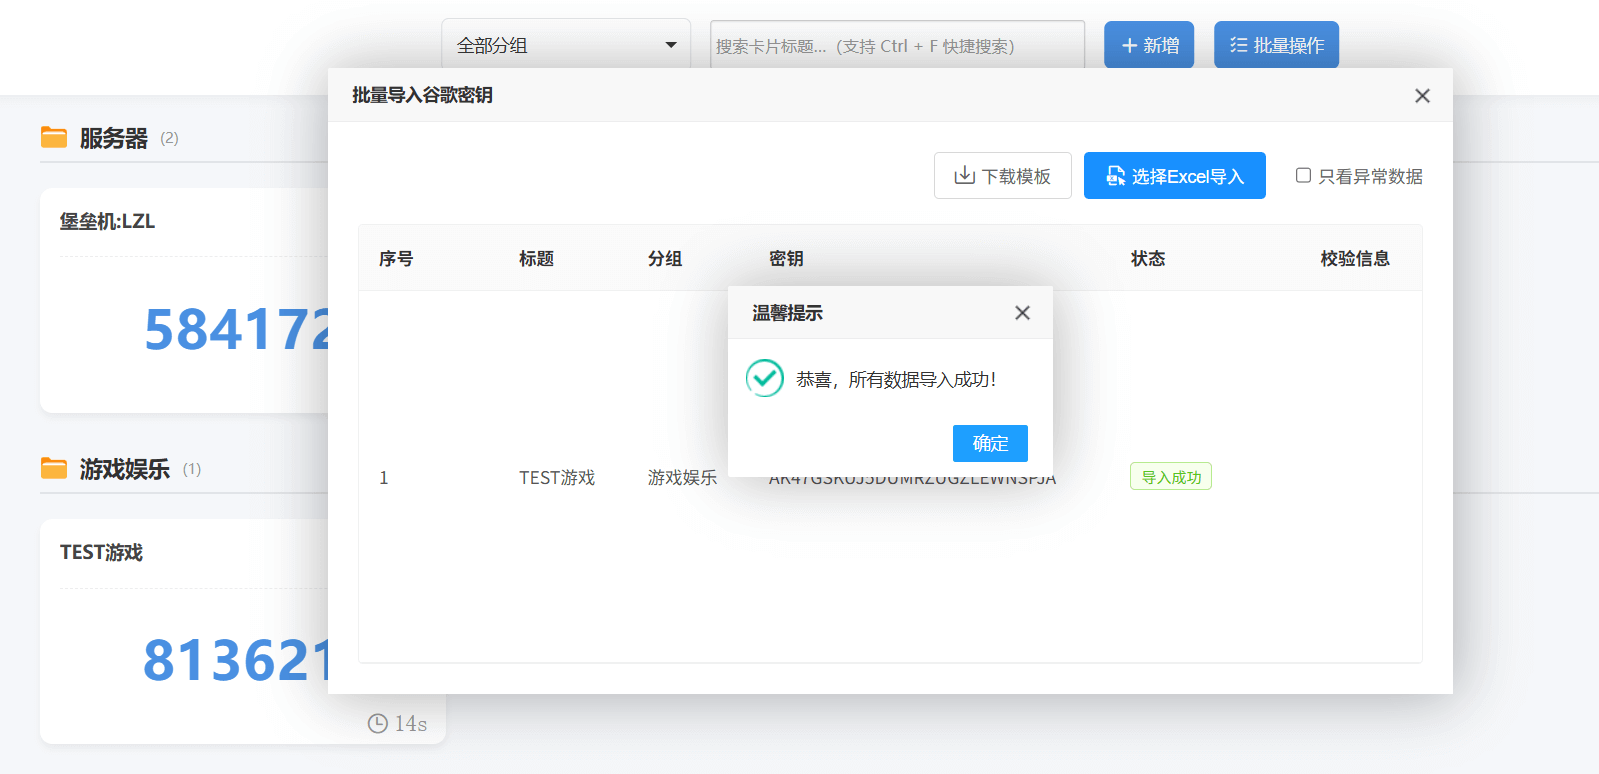Click the 恭喜，所有数据导入成功 message

tap(896, 380)
